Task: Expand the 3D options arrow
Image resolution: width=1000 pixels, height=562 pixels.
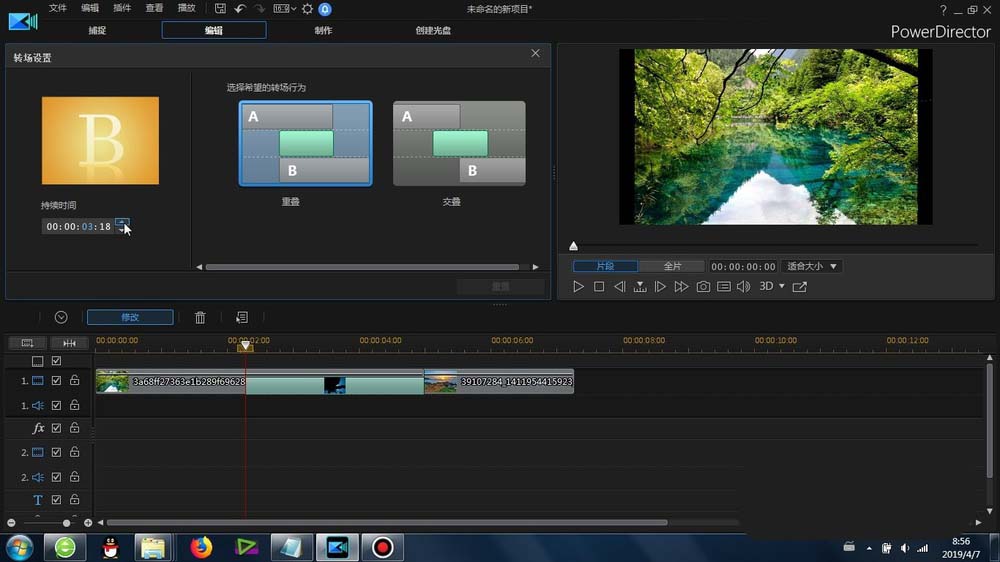Action: click(x=782, y=286)
